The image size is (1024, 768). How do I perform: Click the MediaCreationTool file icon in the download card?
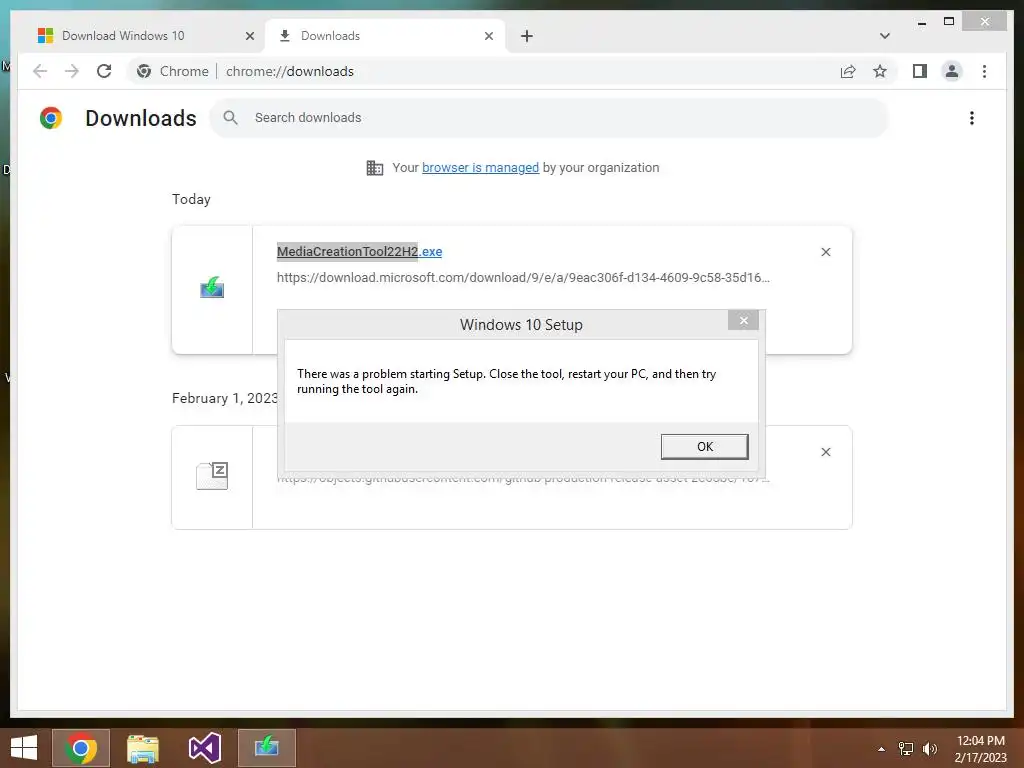[212, 287]
